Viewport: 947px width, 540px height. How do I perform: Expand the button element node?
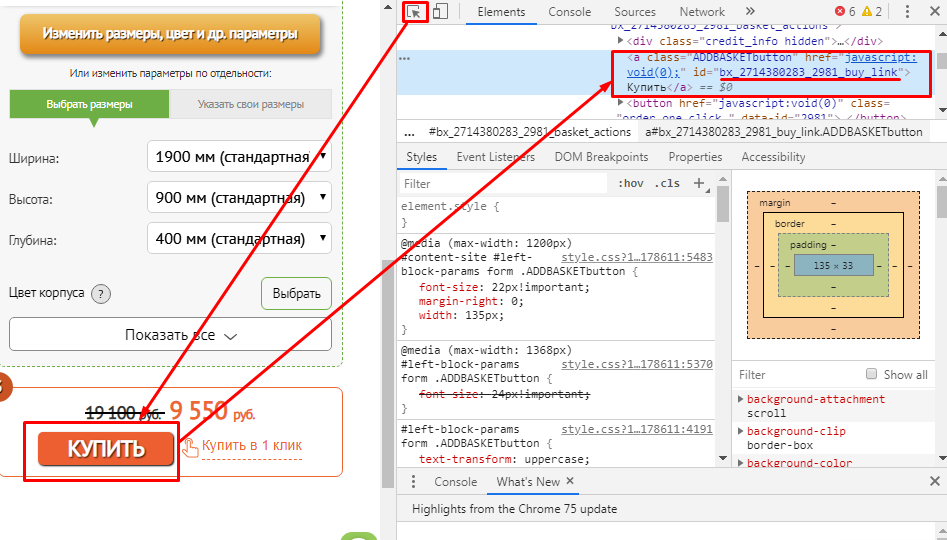click(620, 103)
